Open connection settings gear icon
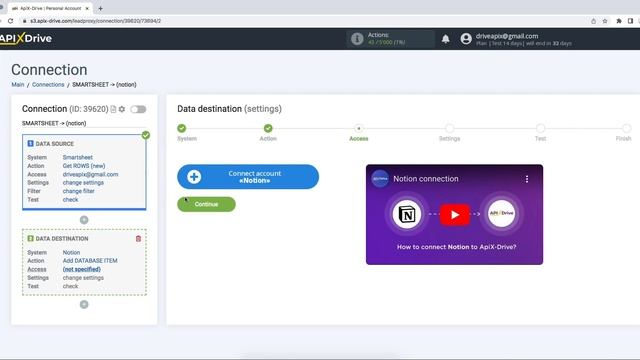The height and width of the screenshot is (360, 640). point(122,109)
